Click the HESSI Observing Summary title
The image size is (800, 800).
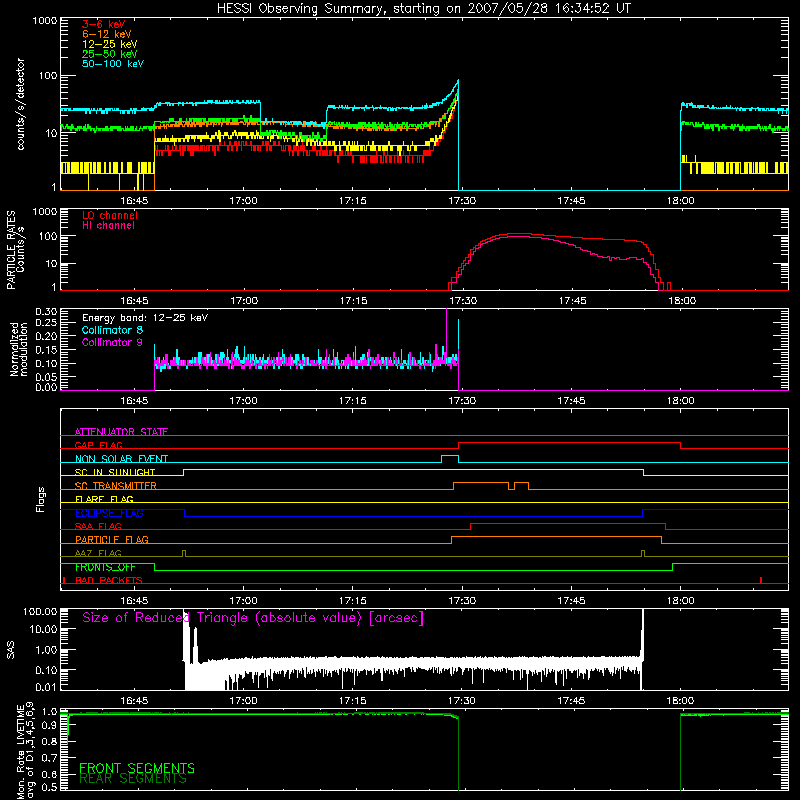click(x=424, y=8)
